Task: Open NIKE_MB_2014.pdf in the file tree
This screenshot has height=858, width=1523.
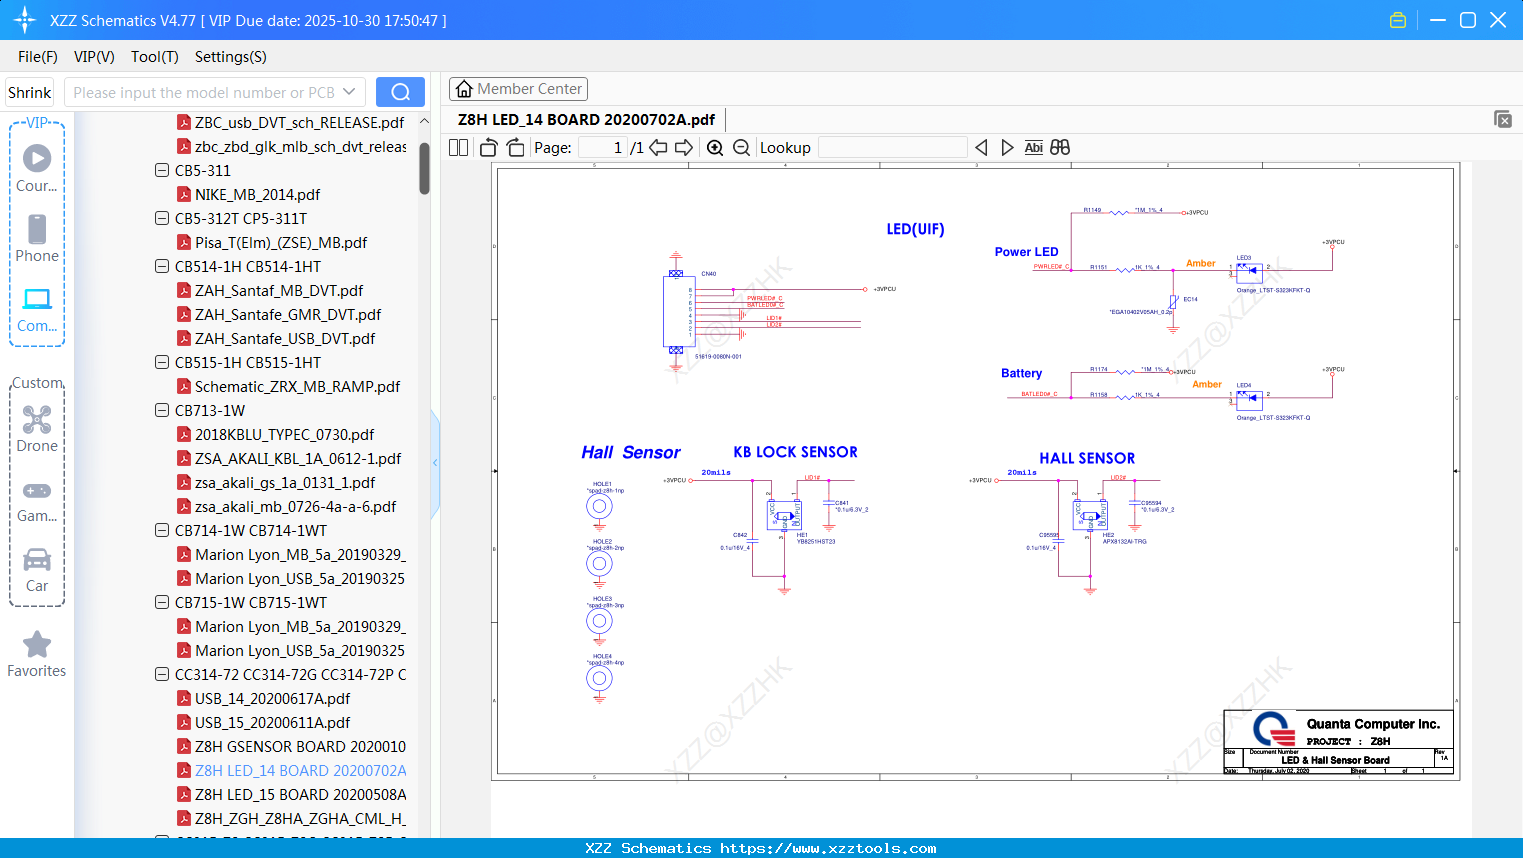Action: (x=257, y=195)
